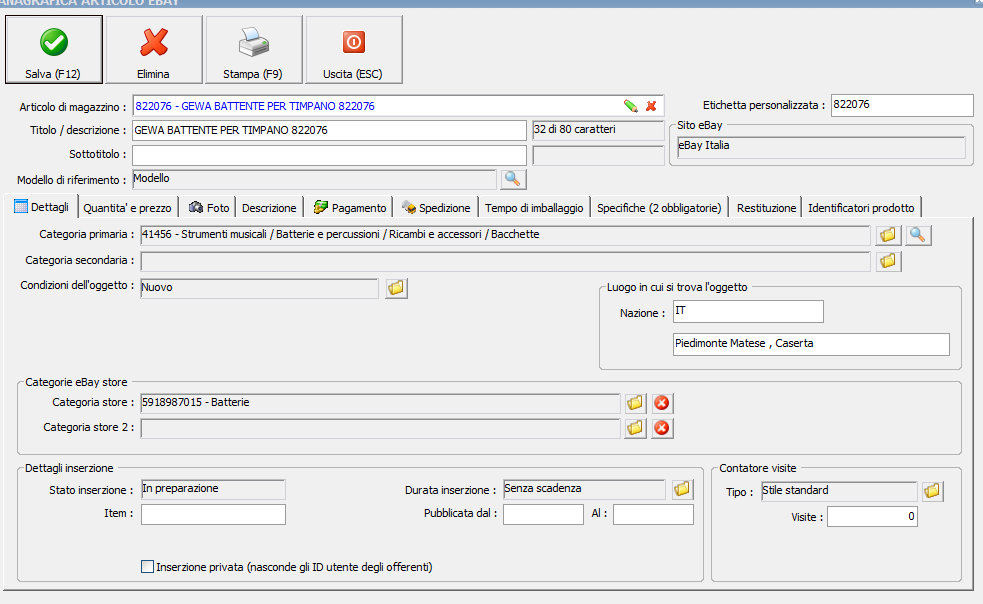Clear Categoria store 2 with red X

661,428
